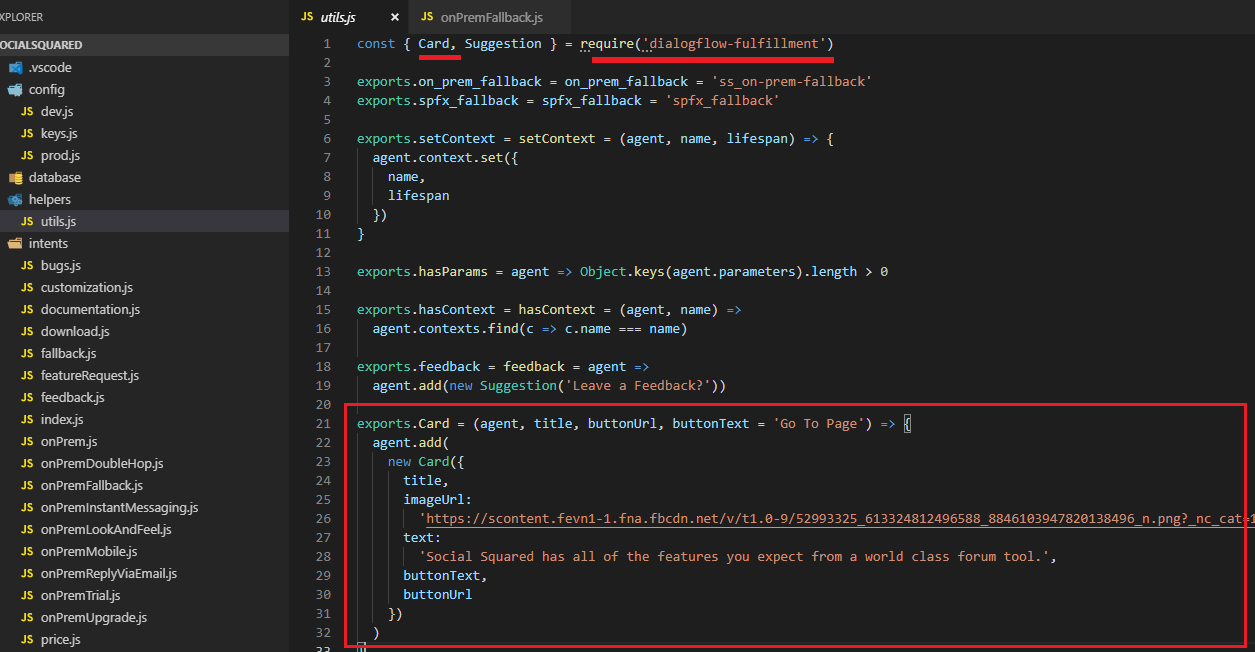Click the .vscode folder icon
Viewport: 1255px width, 652px height.
(x=15, y=67)
